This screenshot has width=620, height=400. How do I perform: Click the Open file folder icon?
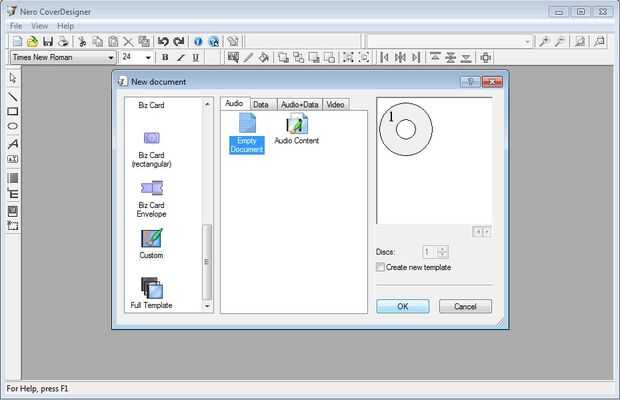coord(32,42)
